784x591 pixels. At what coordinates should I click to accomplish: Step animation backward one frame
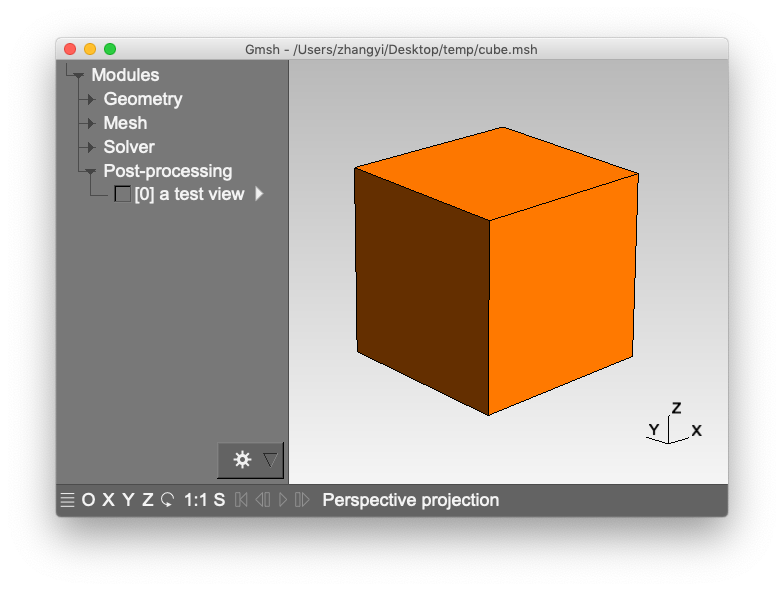point(262,500)
